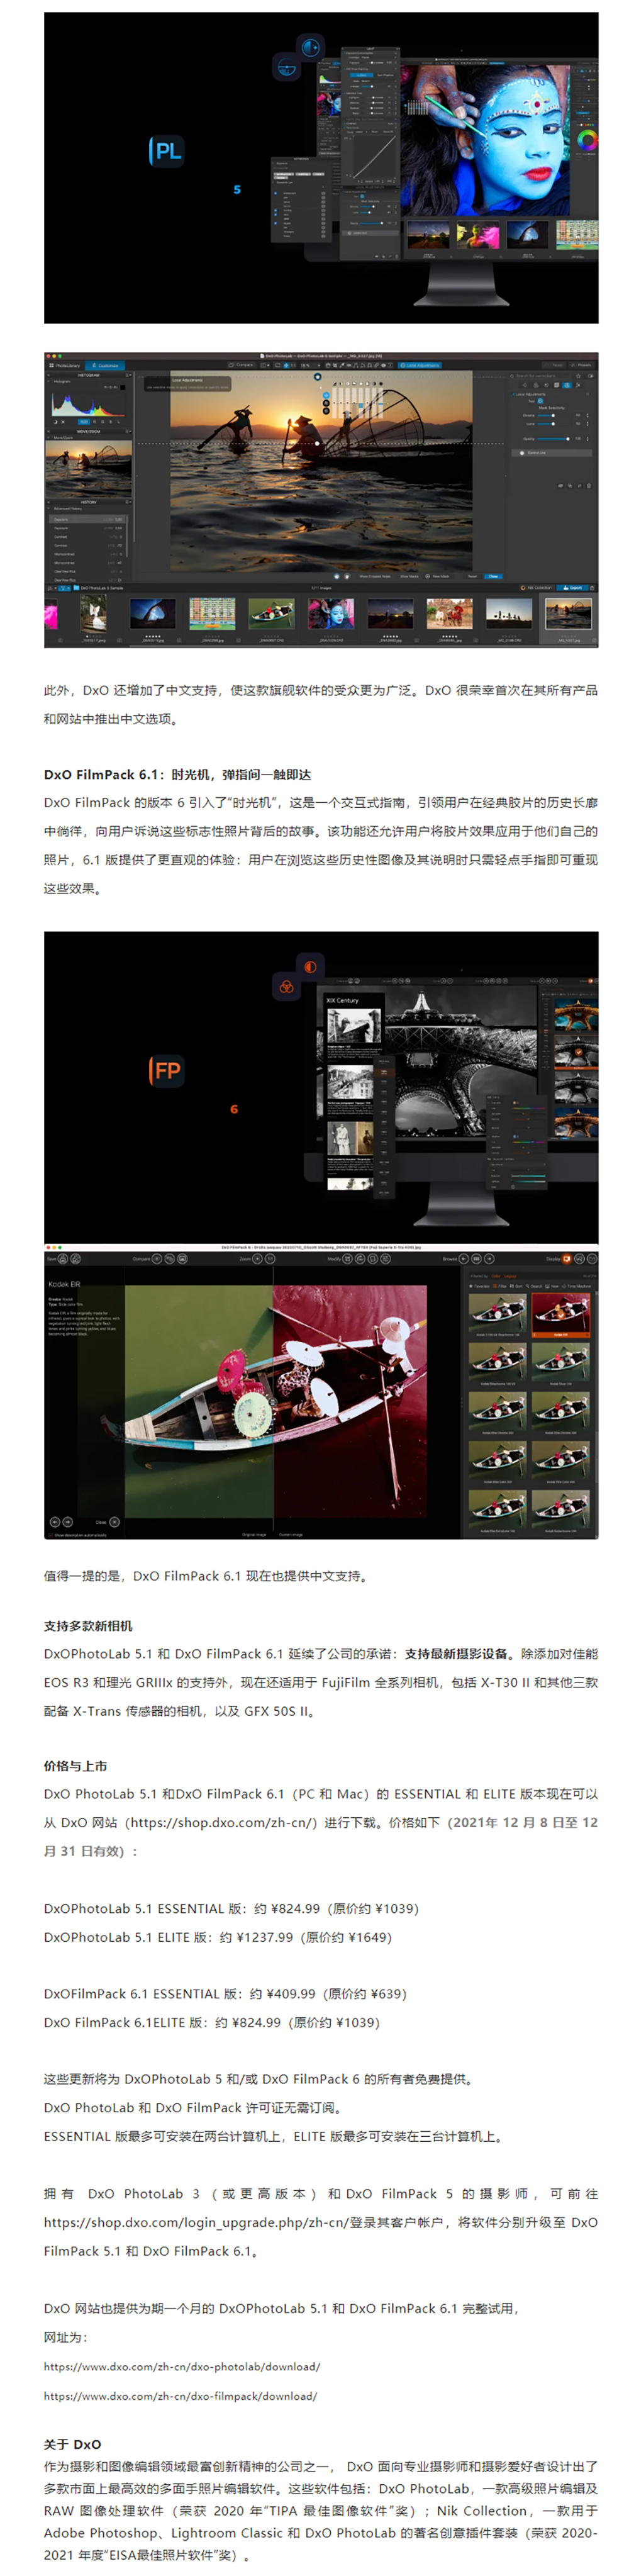Click the PL logo in the PhotoLab banner
Viewport: 629px width, 2576px height.
pos(166,151)
